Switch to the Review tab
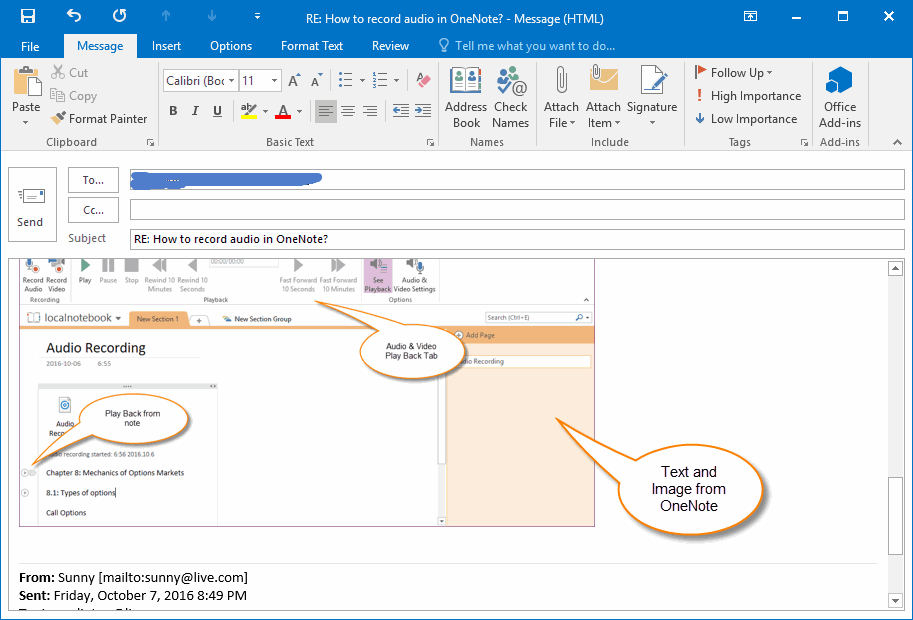The width and height of the screenshot is (913, 620). (390, 46)
